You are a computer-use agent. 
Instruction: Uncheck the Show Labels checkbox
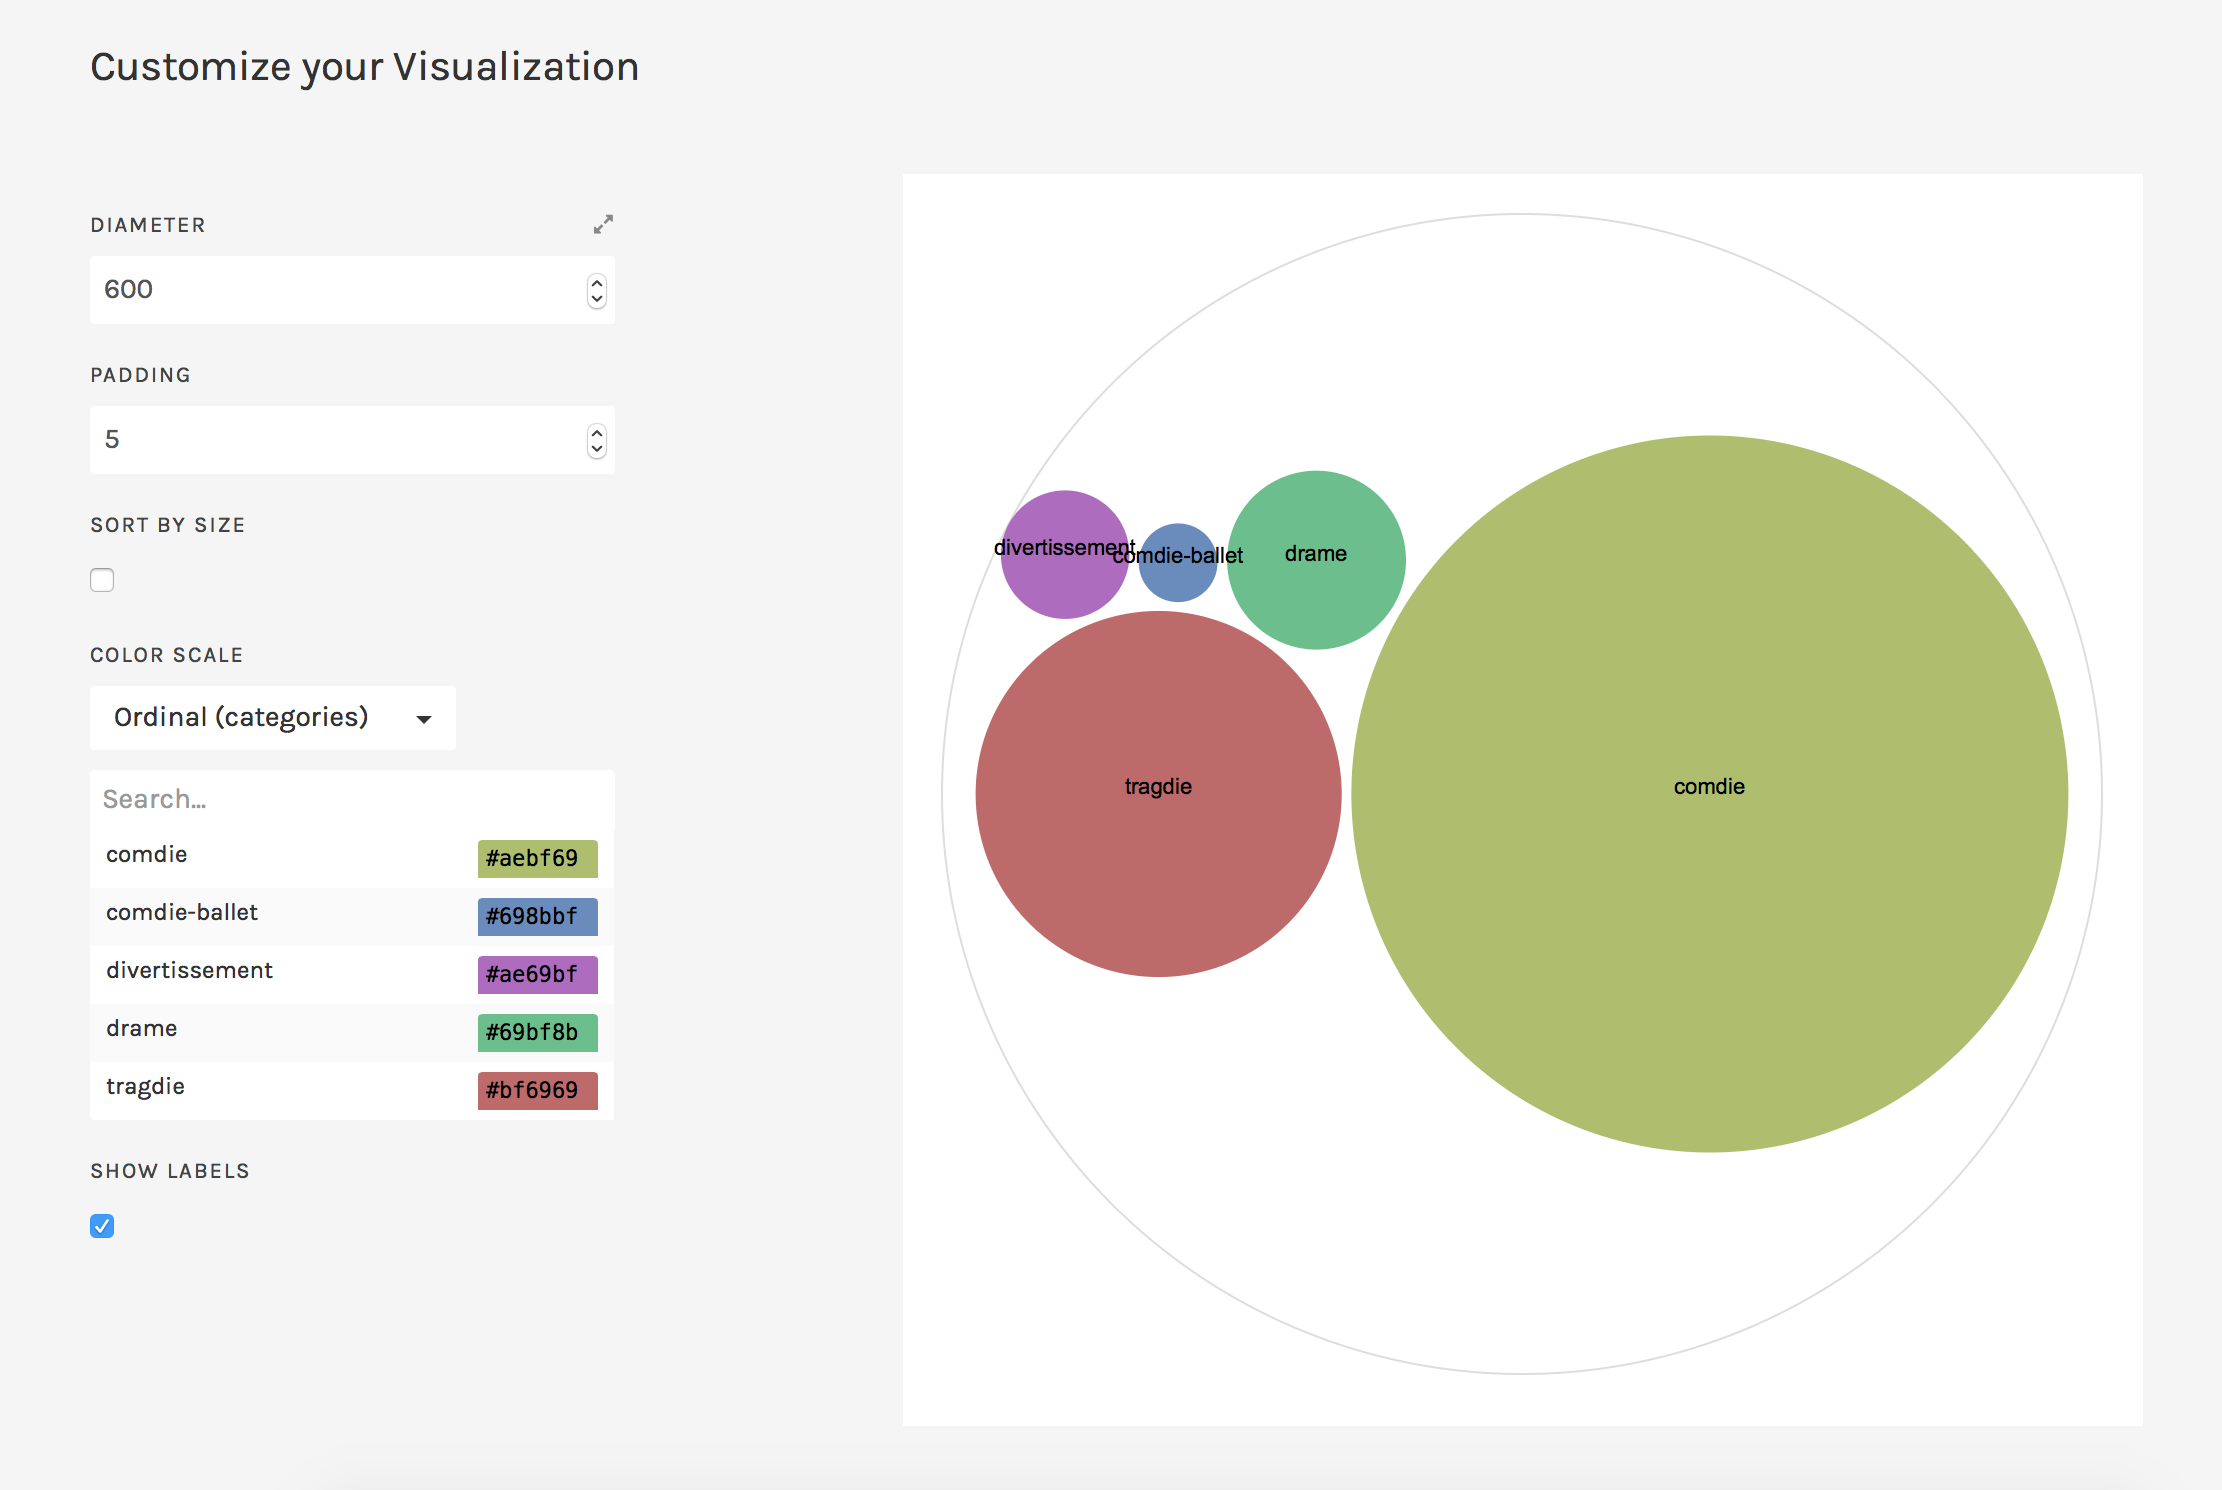(x=102, y=1226)
